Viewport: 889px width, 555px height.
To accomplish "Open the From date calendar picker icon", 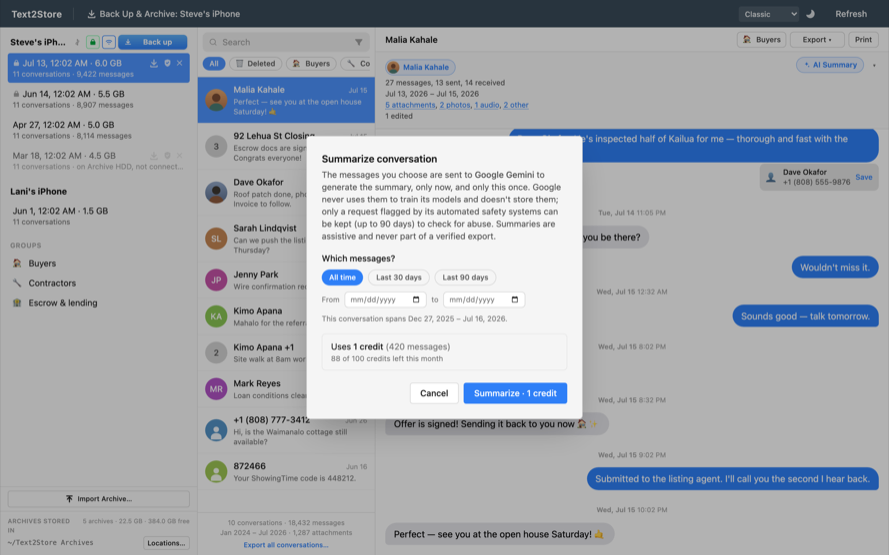I will click(x=416, y=299).
